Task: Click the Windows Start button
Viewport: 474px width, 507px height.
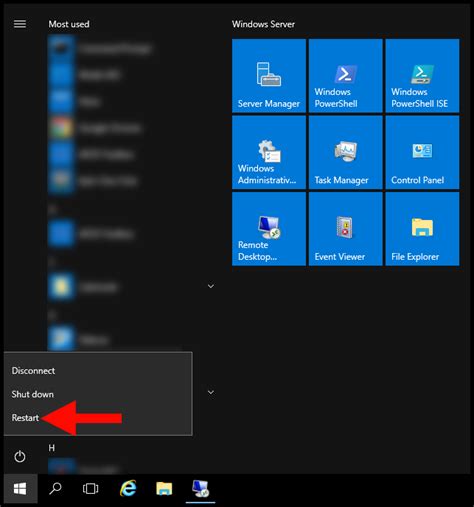Action: click(x=20, y=489)
